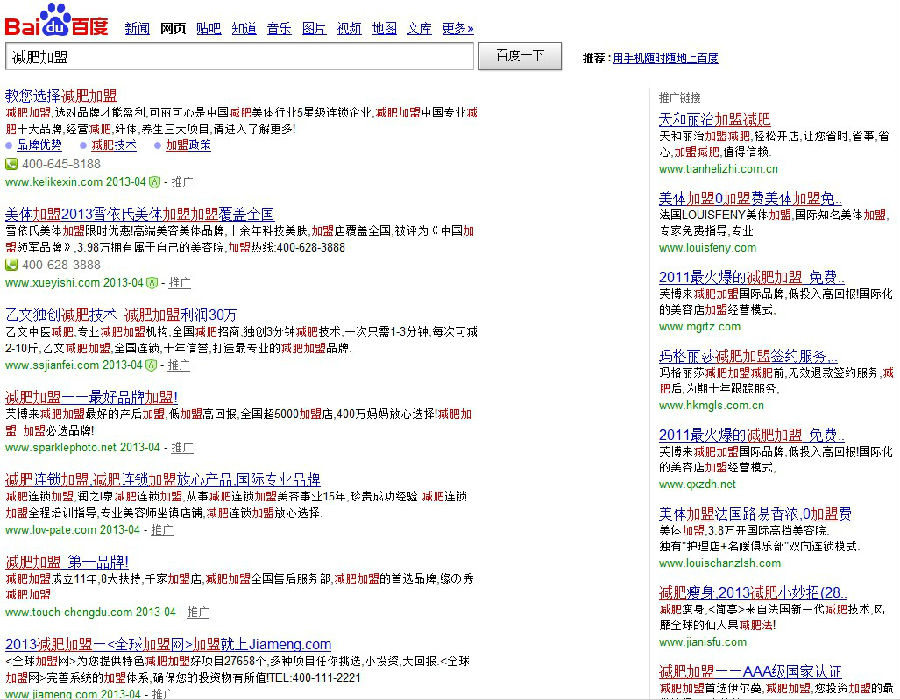Open the sidebar ad 美体加盟法国路易香浓,0加盟费
900x700 pixels.
pyautogui.click(x=755, y=514)
